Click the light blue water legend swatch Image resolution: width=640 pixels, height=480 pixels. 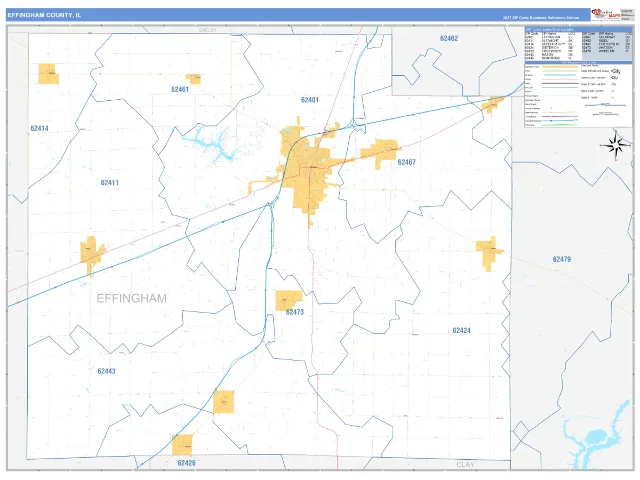[x=560, y=75]
